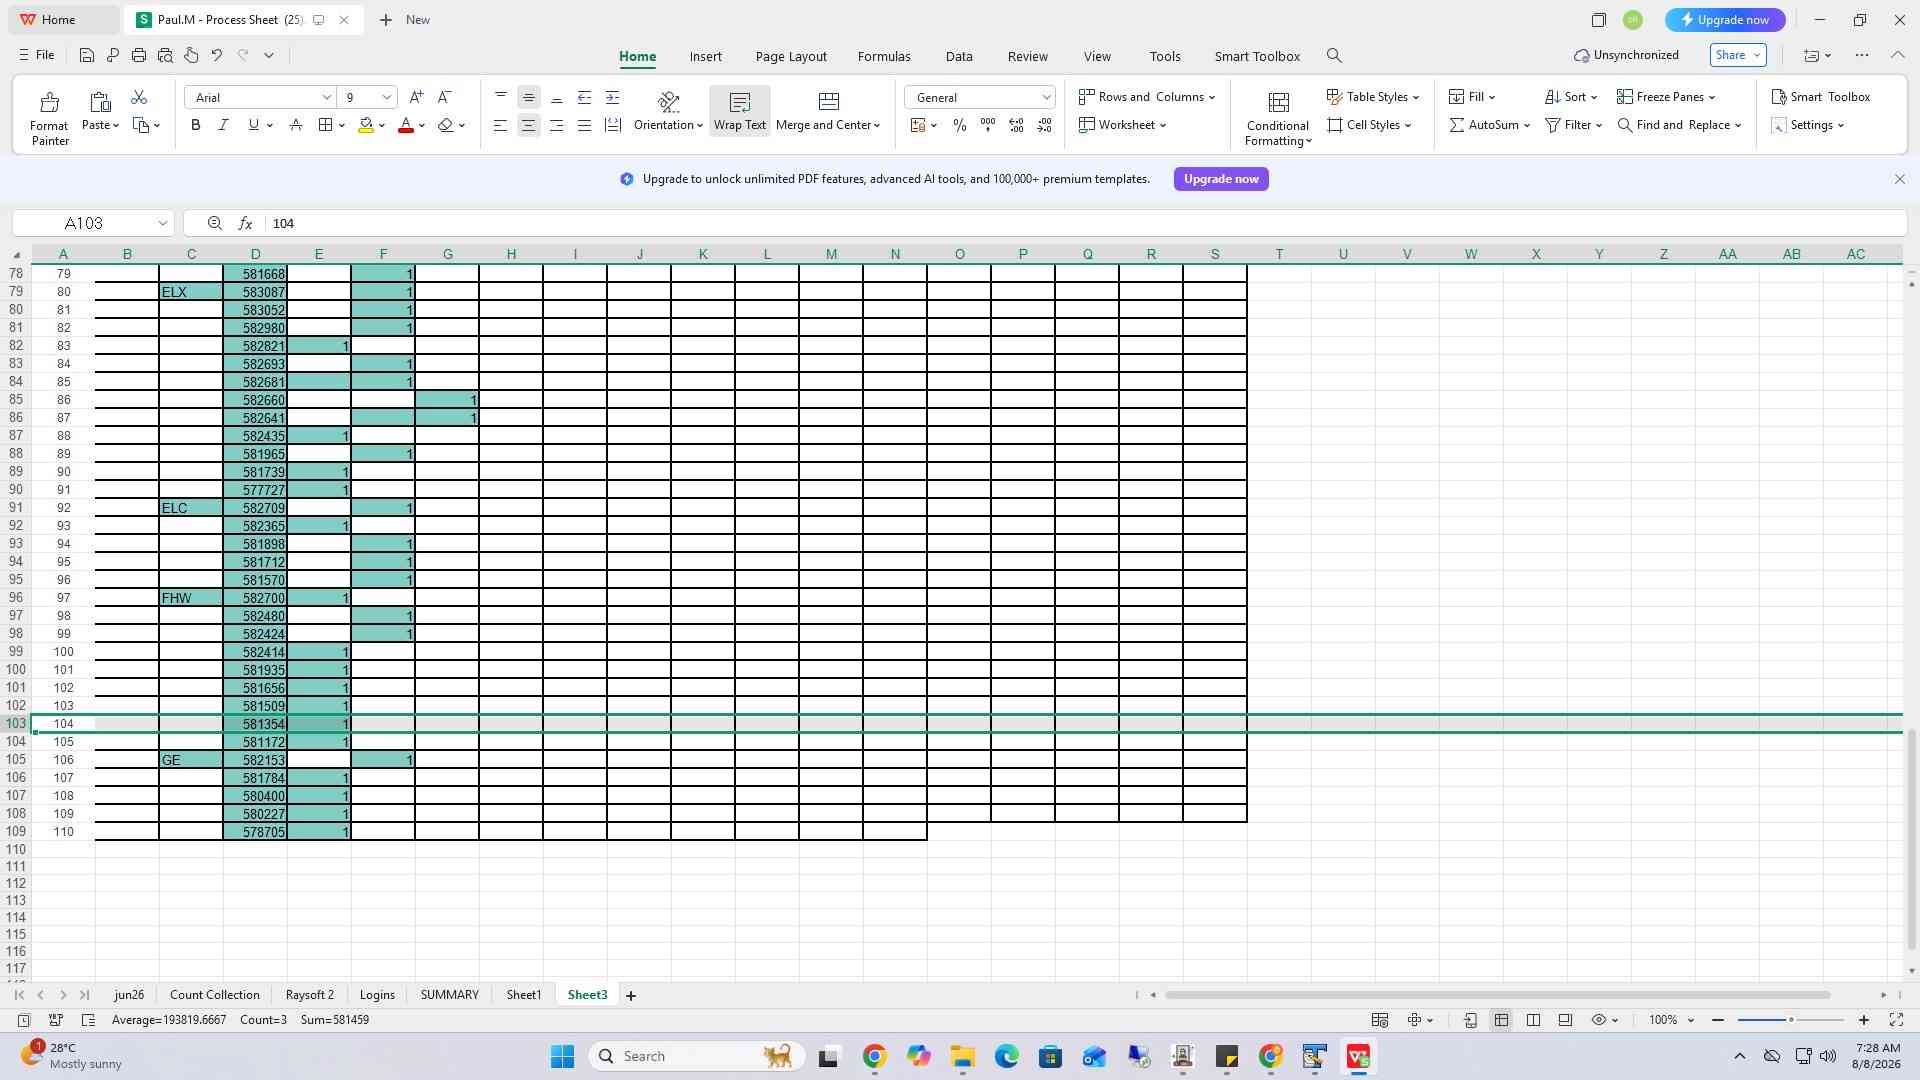This screenshot has width=1920, height=1080.
Task: Switch to the SUMMARY sheet tab
Action: pos(449,995)
